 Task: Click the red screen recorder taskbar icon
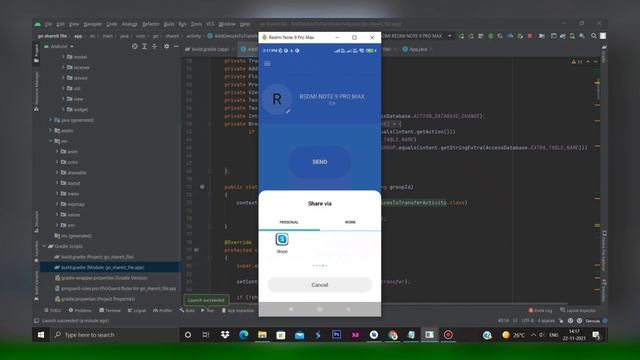pyautogui.click(x=448, y=335)
